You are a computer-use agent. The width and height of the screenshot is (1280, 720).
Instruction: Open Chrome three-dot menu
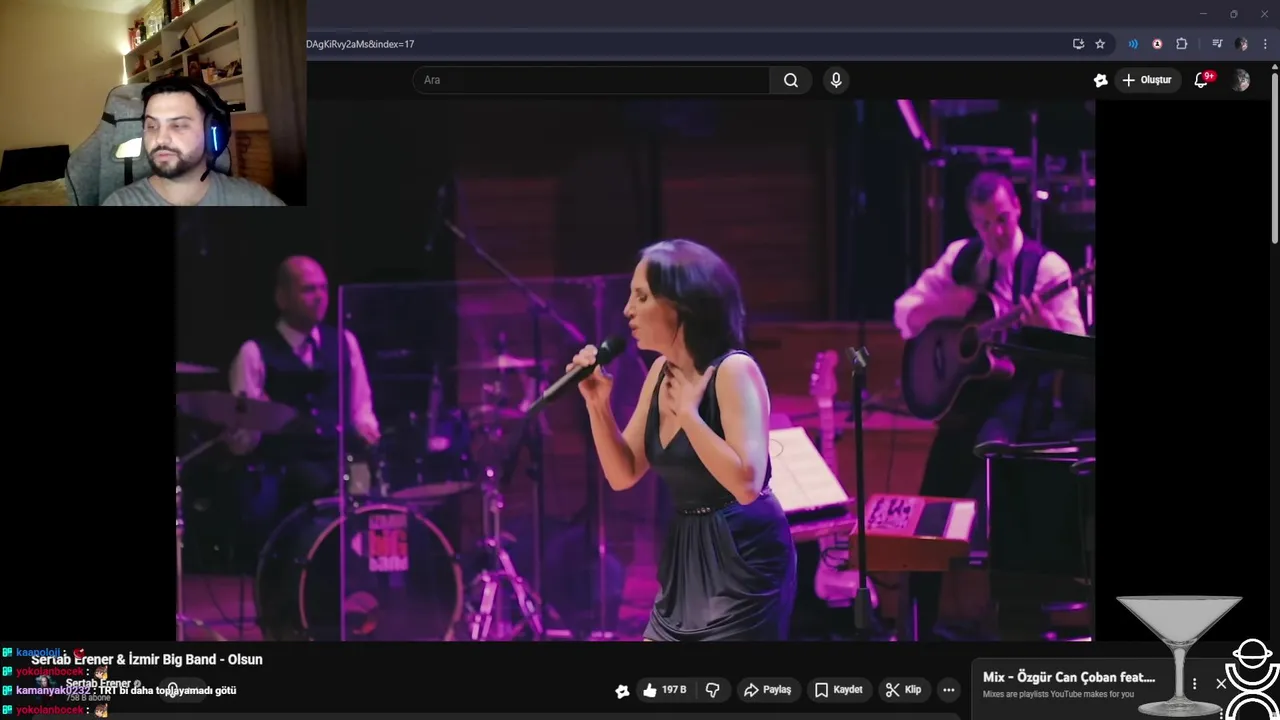1265,44
